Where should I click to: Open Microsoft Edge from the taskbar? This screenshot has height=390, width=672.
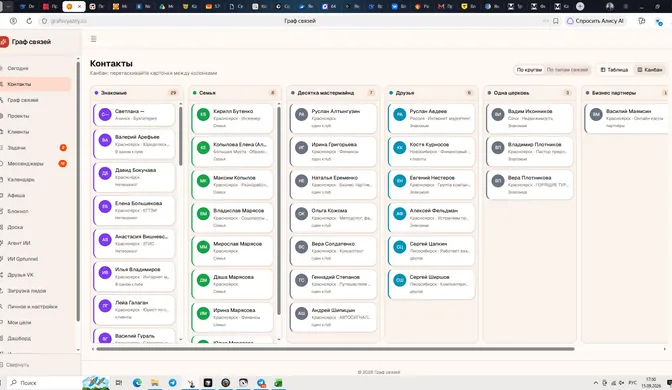[x=137, y=383]
